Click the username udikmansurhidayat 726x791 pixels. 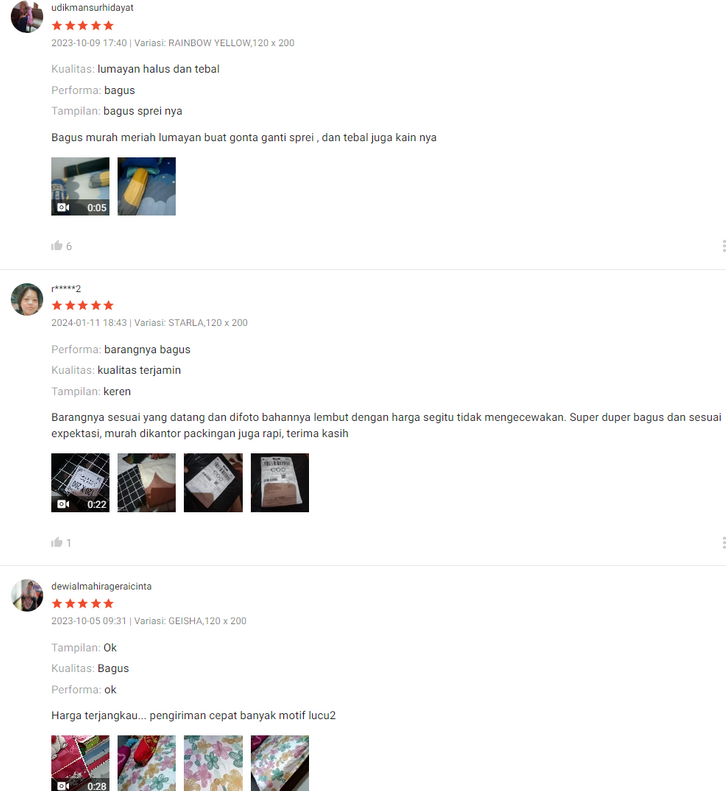[x=92, y=8]
